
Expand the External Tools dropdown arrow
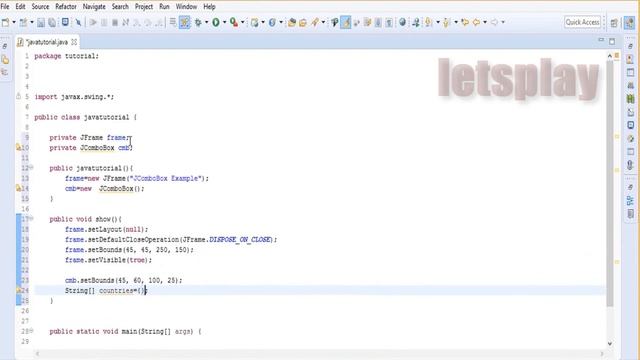point(242,22)
